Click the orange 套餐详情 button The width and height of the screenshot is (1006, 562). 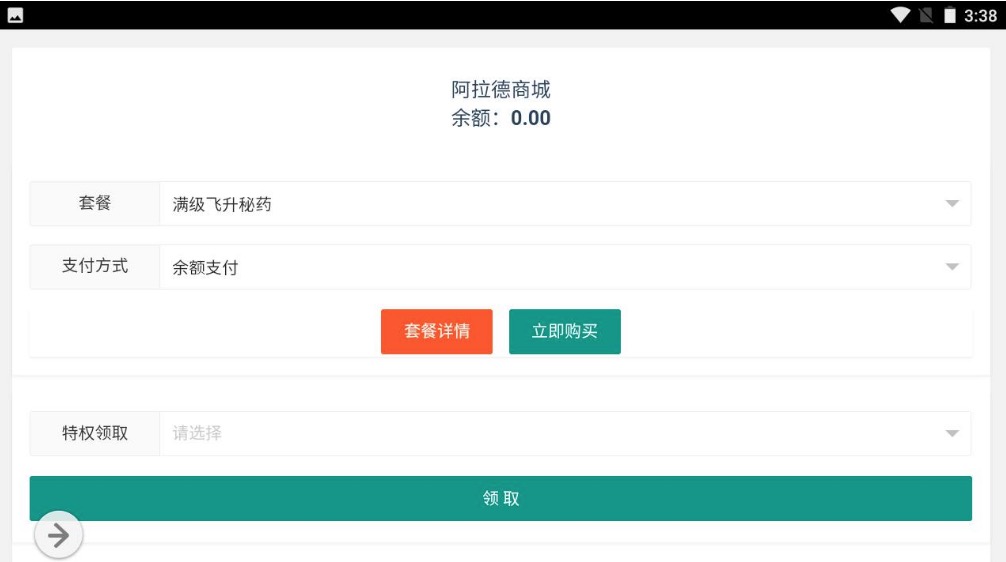[x=436, y=331]
